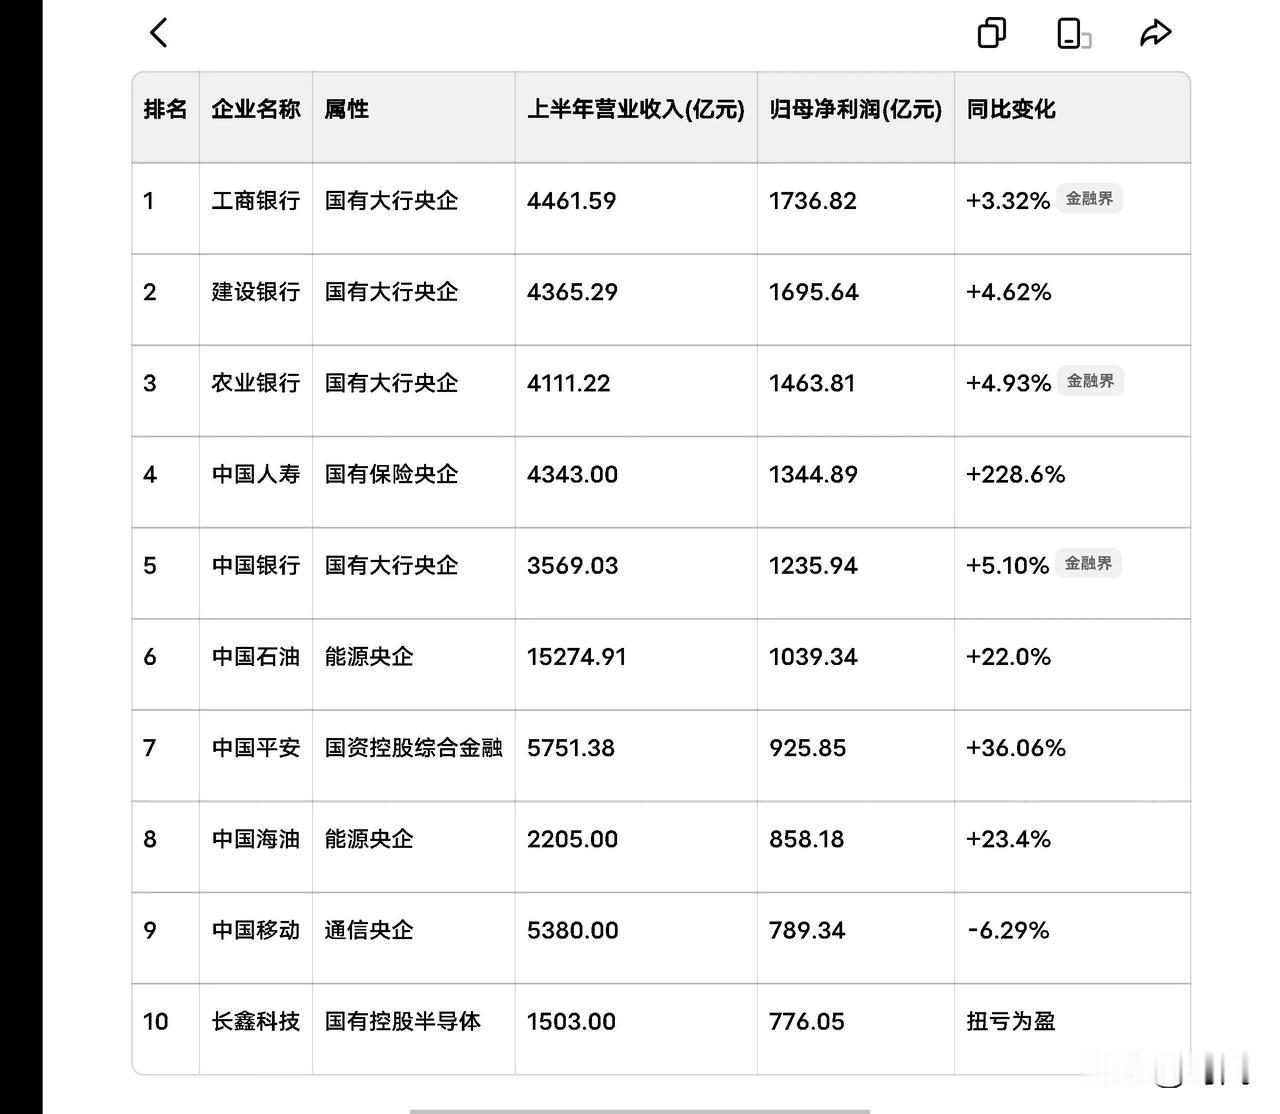Select revenue value 4111.22

(x=569, y=383)
